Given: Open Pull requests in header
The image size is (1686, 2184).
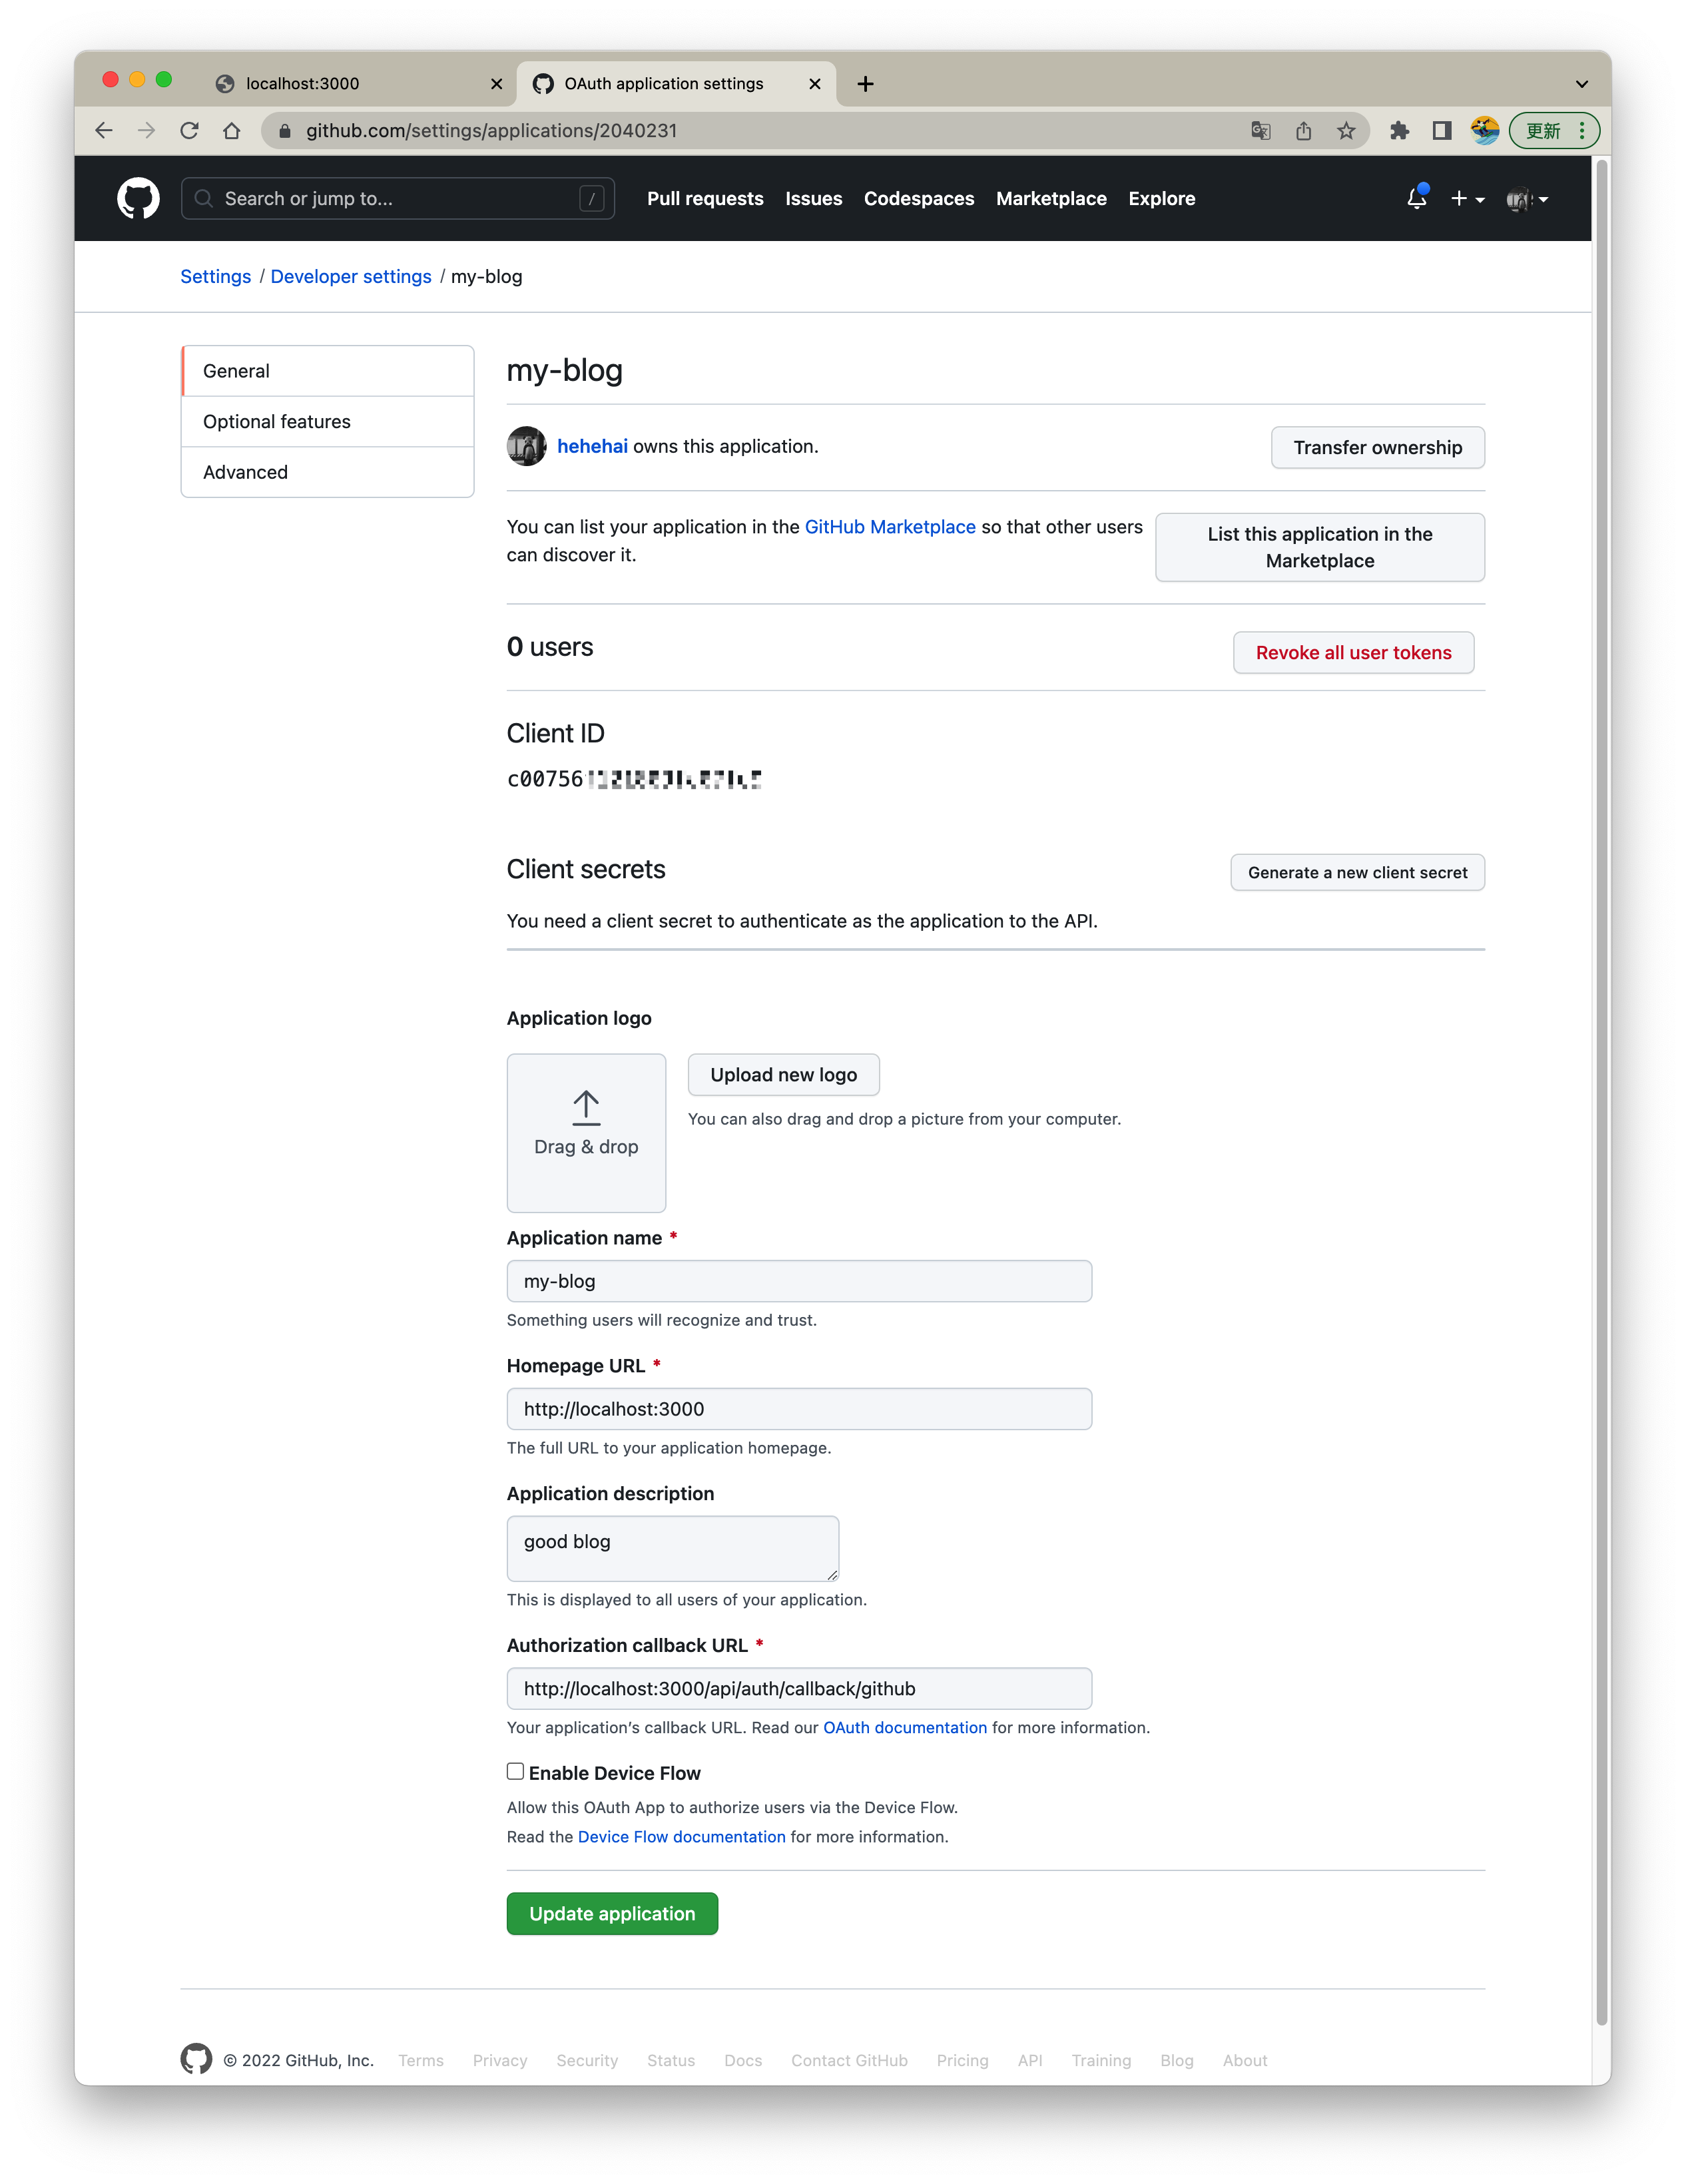Looking at the screenshot, I should 705,199.
